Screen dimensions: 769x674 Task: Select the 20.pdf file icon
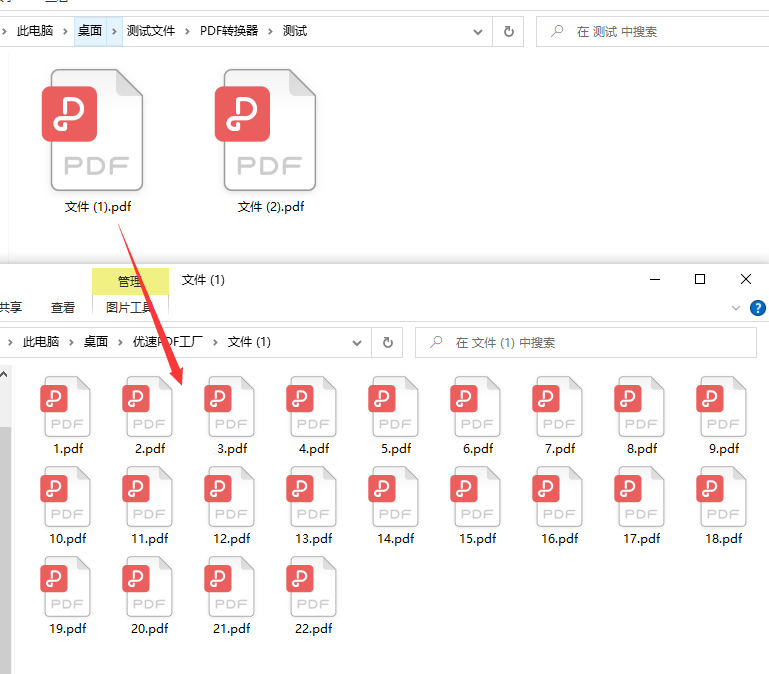tap(148, 586)
